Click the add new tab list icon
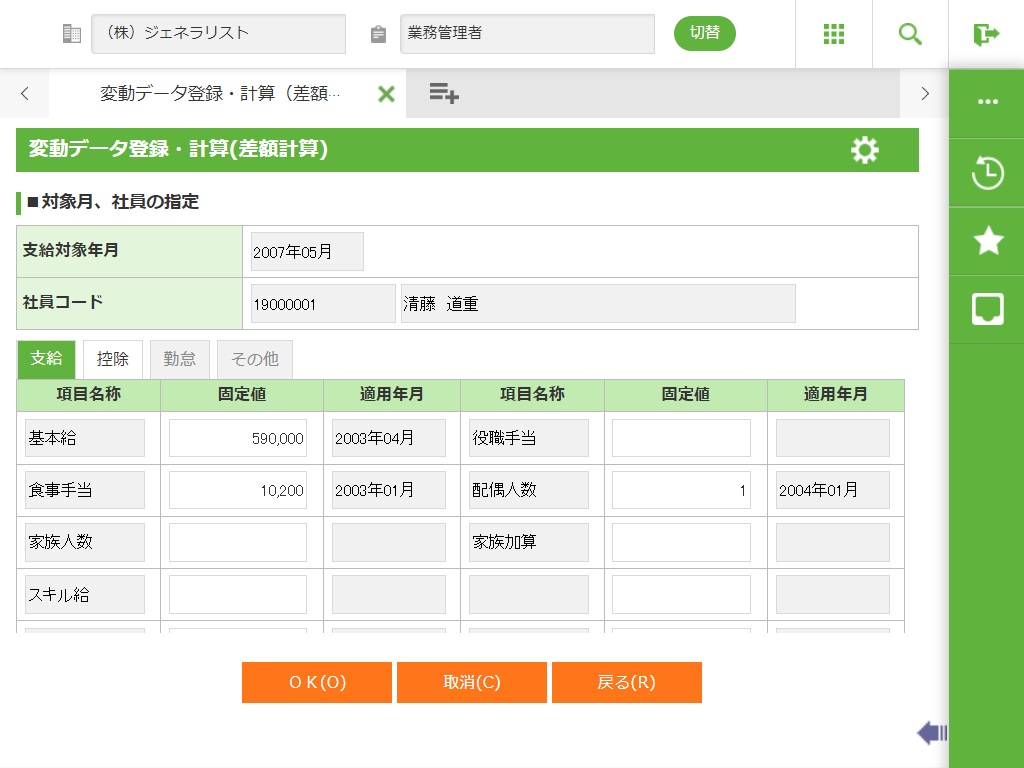 pos(444,94)
